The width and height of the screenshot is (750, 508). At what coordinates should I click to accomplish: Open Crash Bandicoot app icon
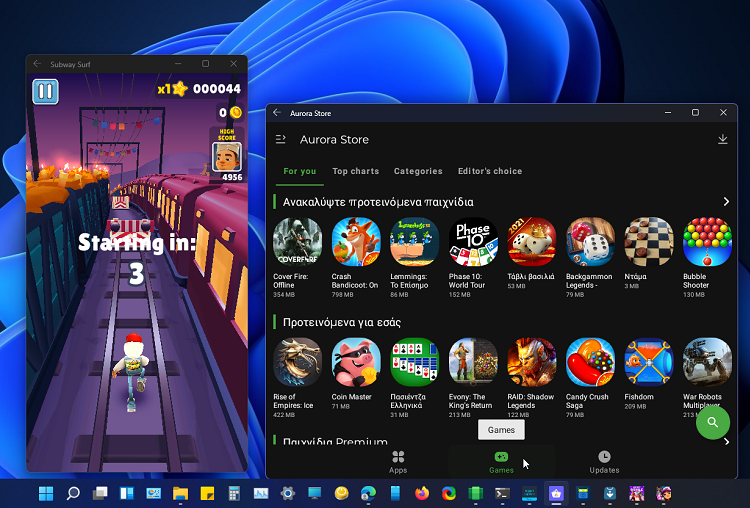[x=356, y=242]
